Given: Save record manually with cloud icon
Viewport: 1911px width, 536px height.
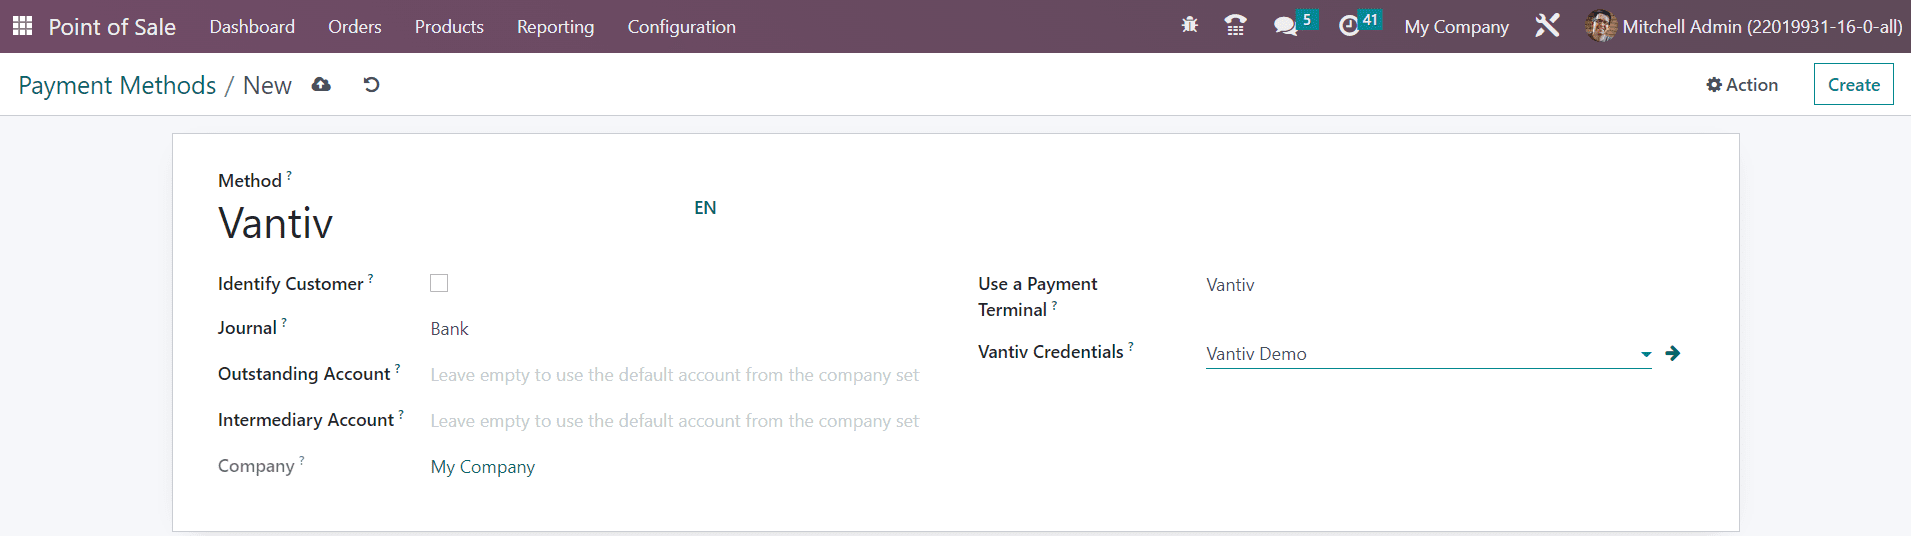Looking at the screenshot, I should [x=321, y=85].
